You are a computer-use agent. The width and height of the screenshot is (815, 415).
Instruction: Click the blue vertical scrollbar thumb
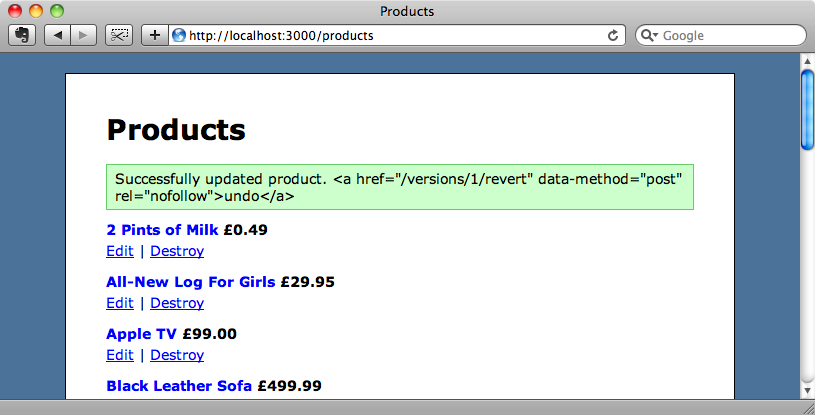[807, 110]
